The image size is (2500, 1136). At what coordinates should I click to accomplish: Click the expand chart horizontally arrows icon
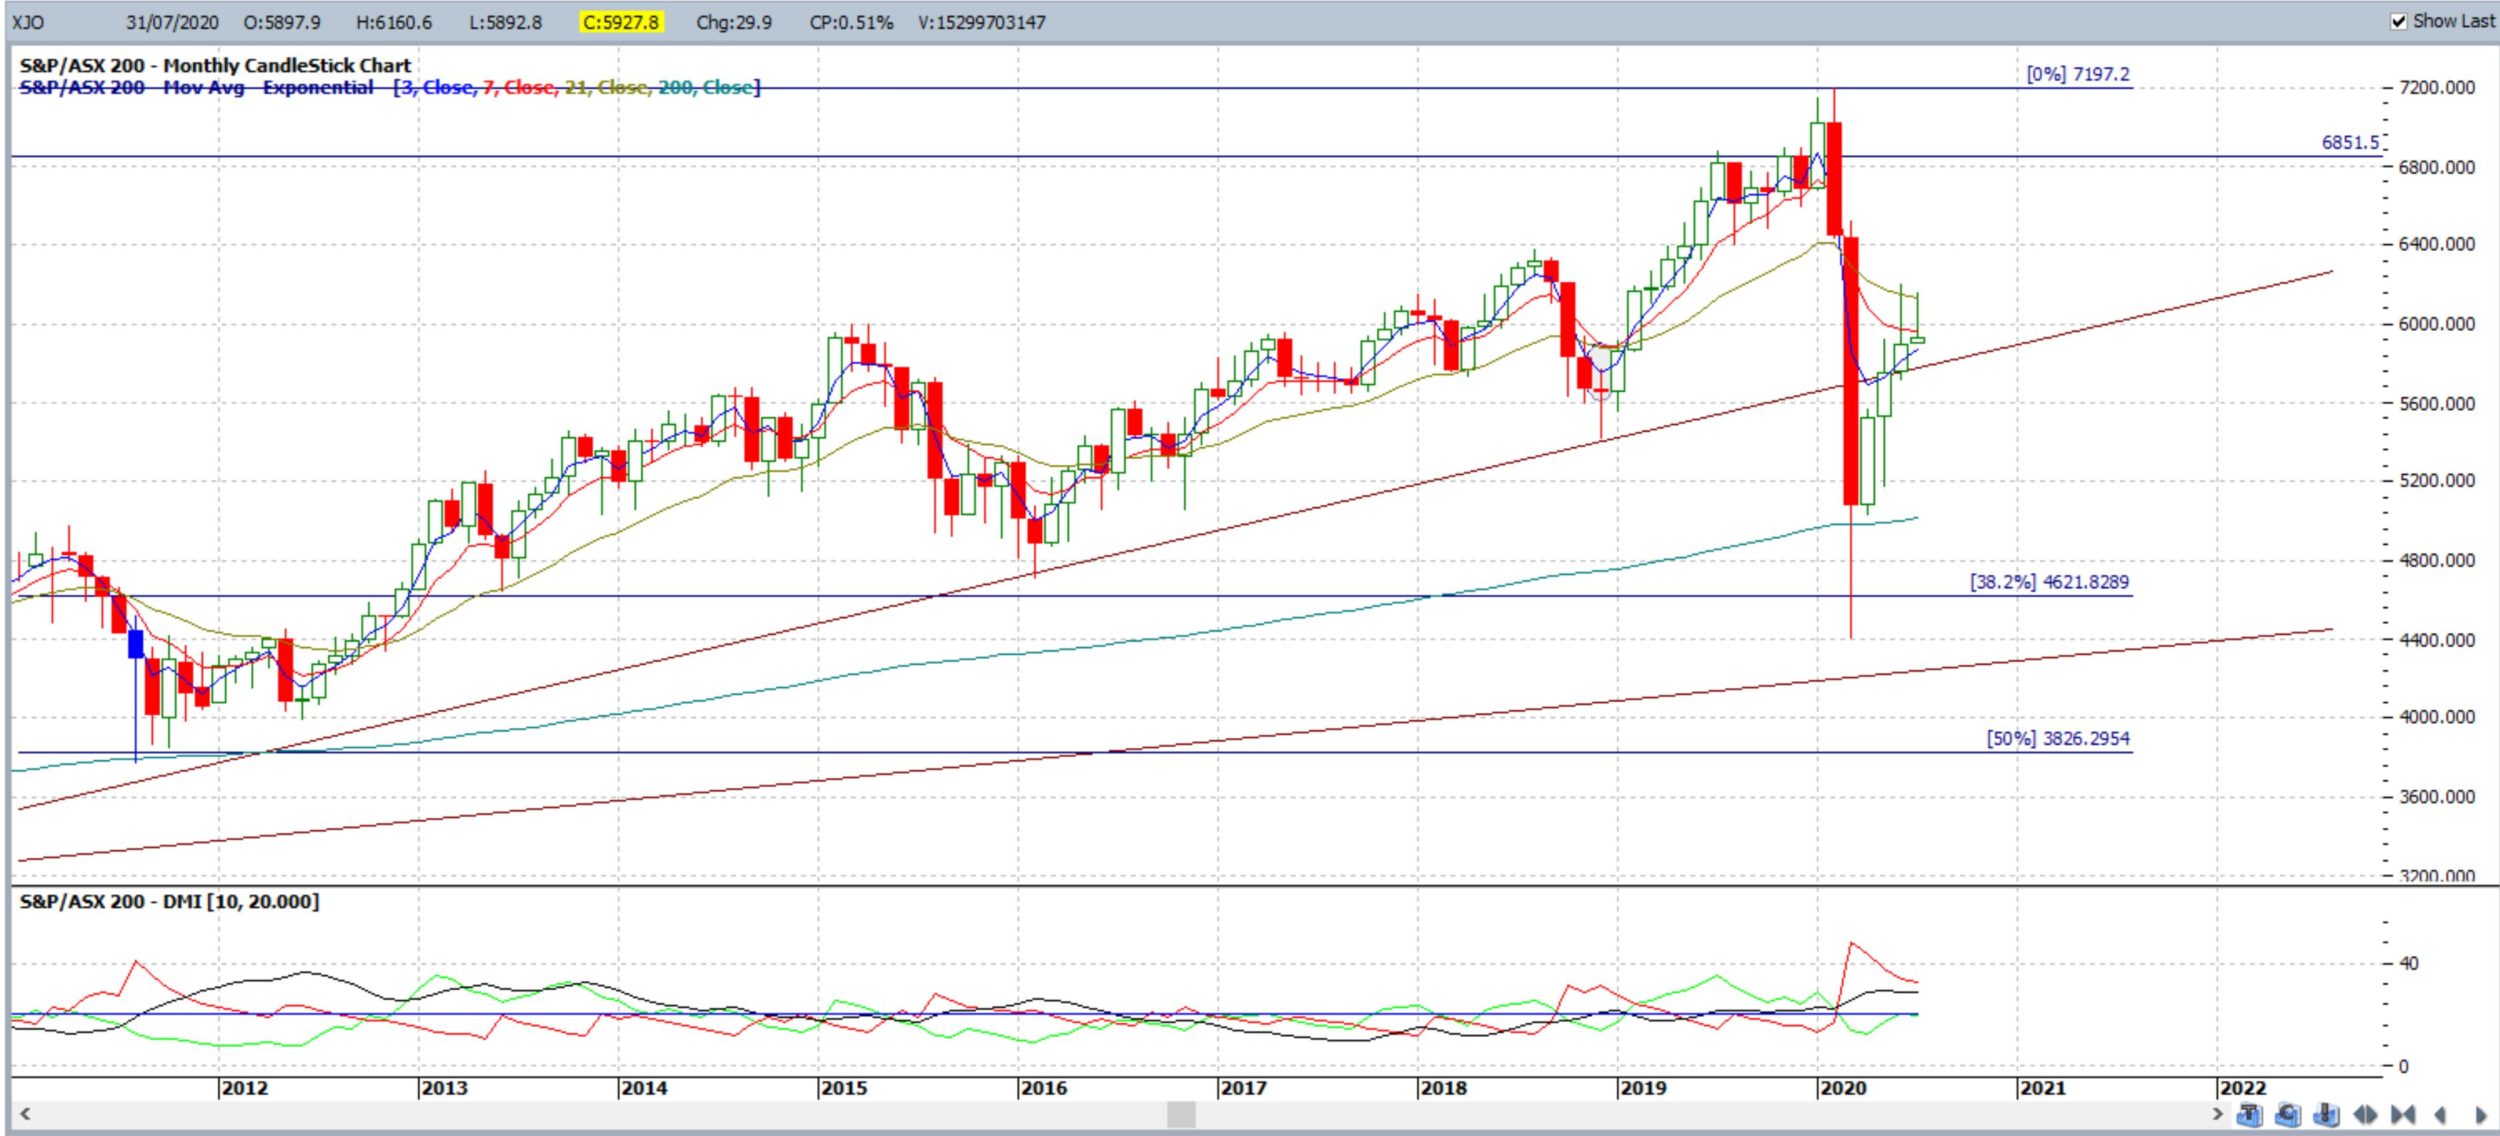coord(2365,1114)
